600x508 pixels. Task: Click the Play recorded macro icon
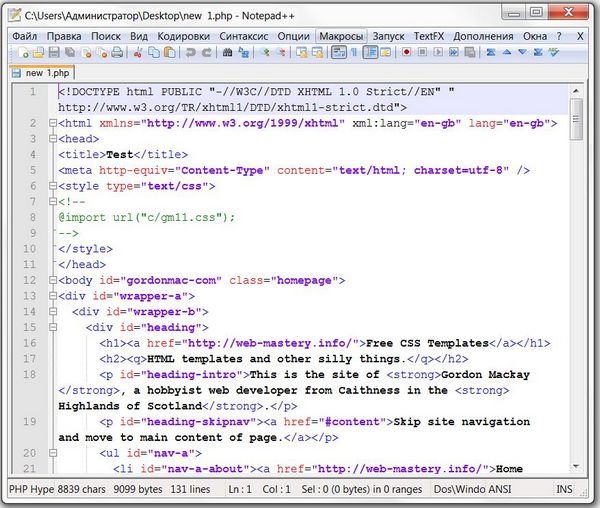[x=438, y=52]
